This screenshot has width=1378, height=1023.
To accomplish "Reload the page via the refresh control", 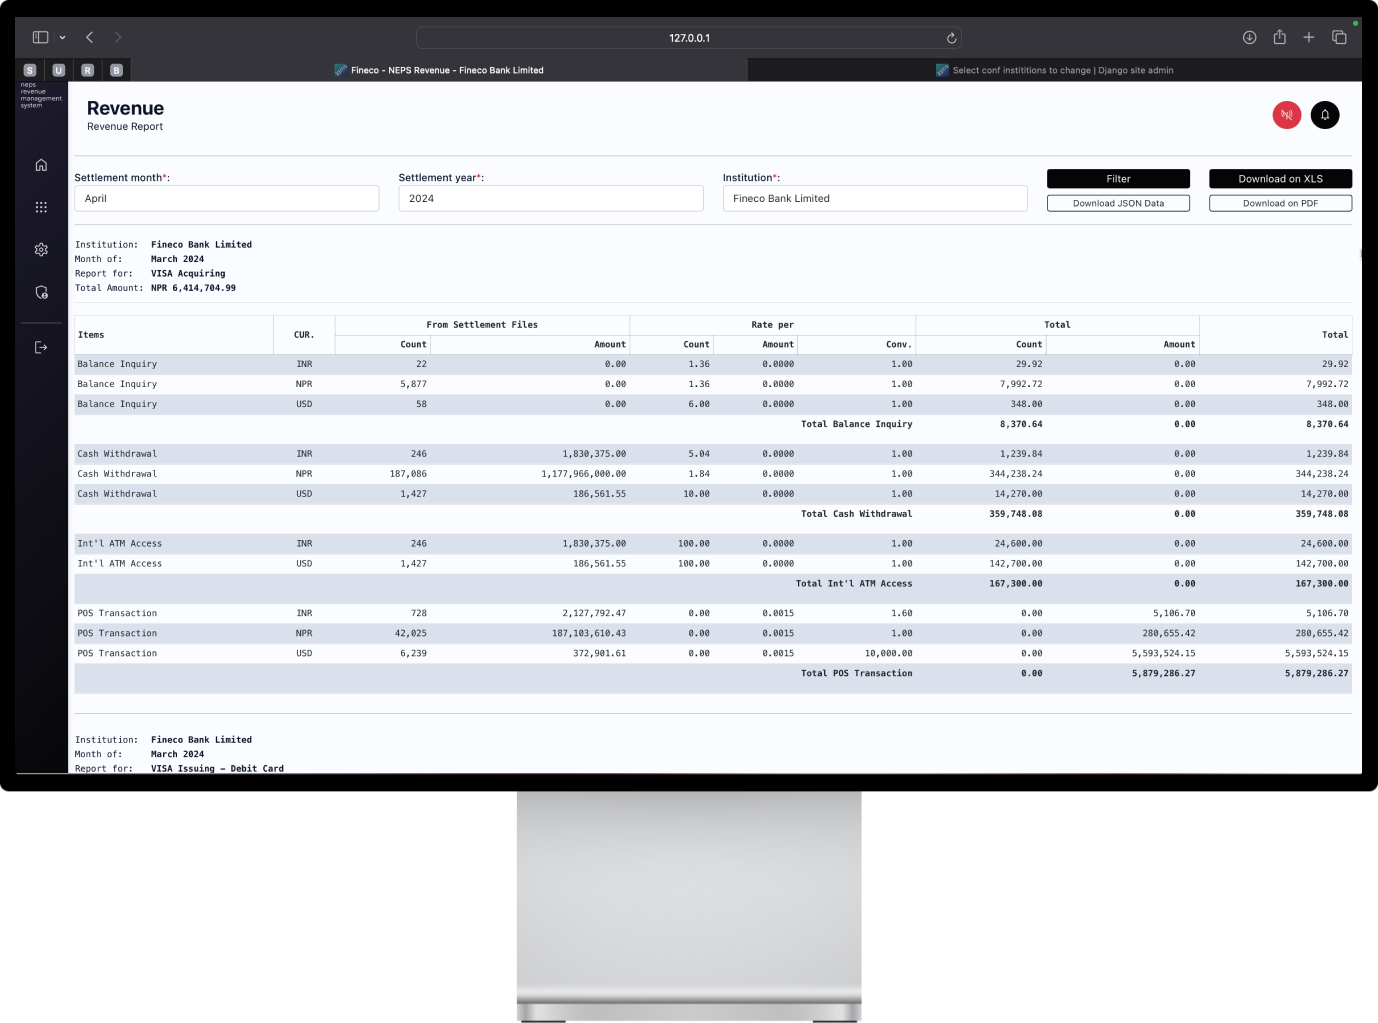I will (950, 37).
